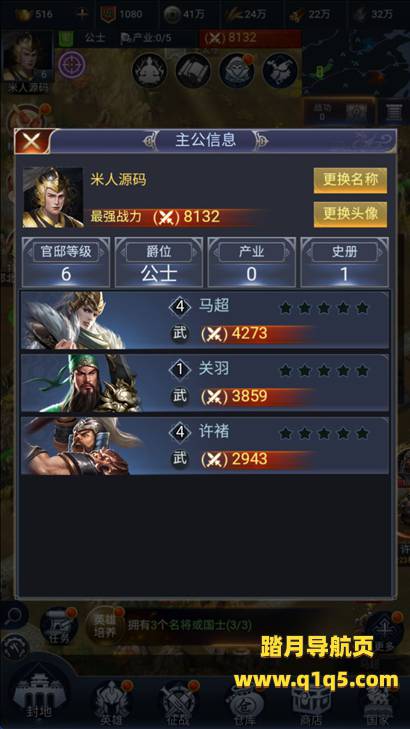Tap the 任务 quest icon
Screen dimensions: 410x729
(x=59, y=626)
